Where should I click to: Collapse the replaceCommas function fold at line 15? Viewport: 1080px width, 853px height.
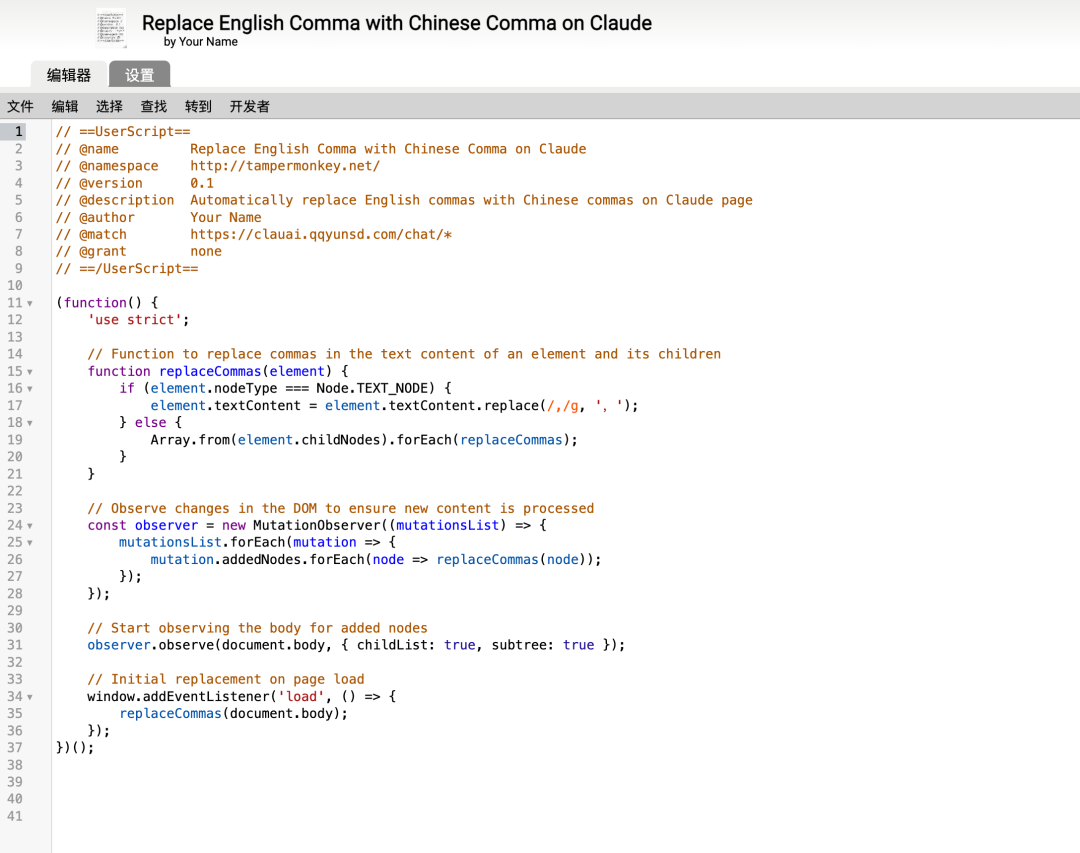coord(30,371)
